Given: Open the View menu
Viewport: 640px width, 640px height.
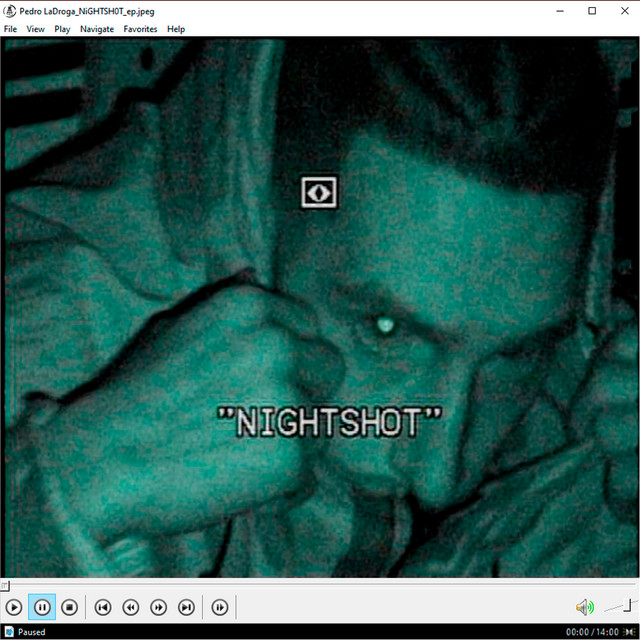Looking at the screenshot, I should [x=36, y=29].
